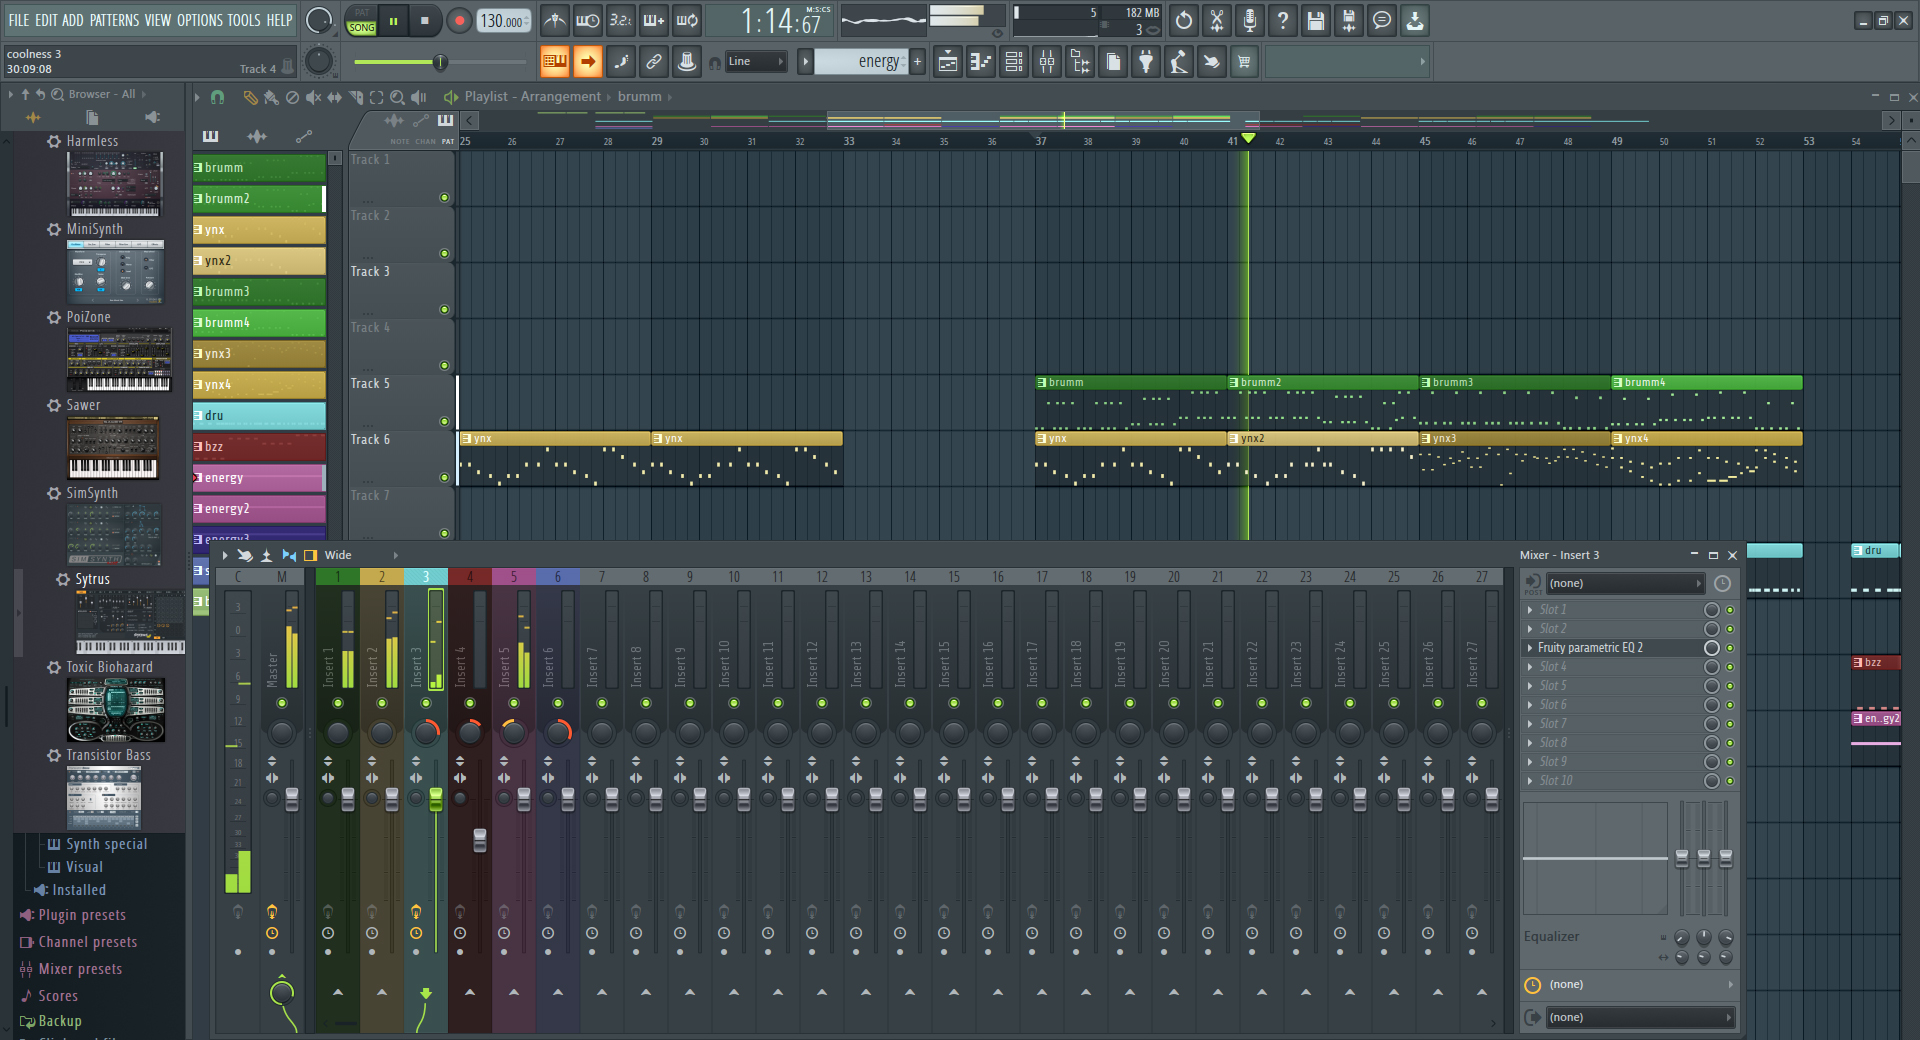Toggle the recording countdown icon
This screenshot has width=1920, height=1040.
[621, 20]
